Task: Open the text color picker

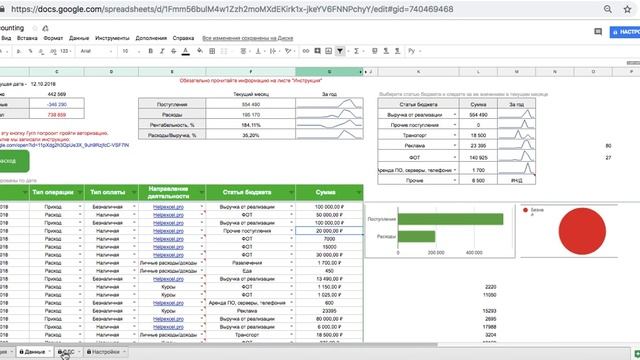Action: [186, 51]
